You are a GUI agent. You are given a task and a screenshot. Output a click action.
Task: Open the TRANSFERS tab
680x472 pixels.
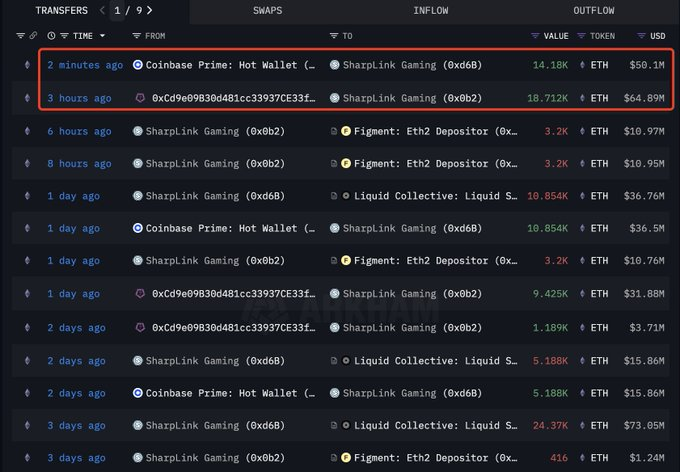[x=62, y=10]
